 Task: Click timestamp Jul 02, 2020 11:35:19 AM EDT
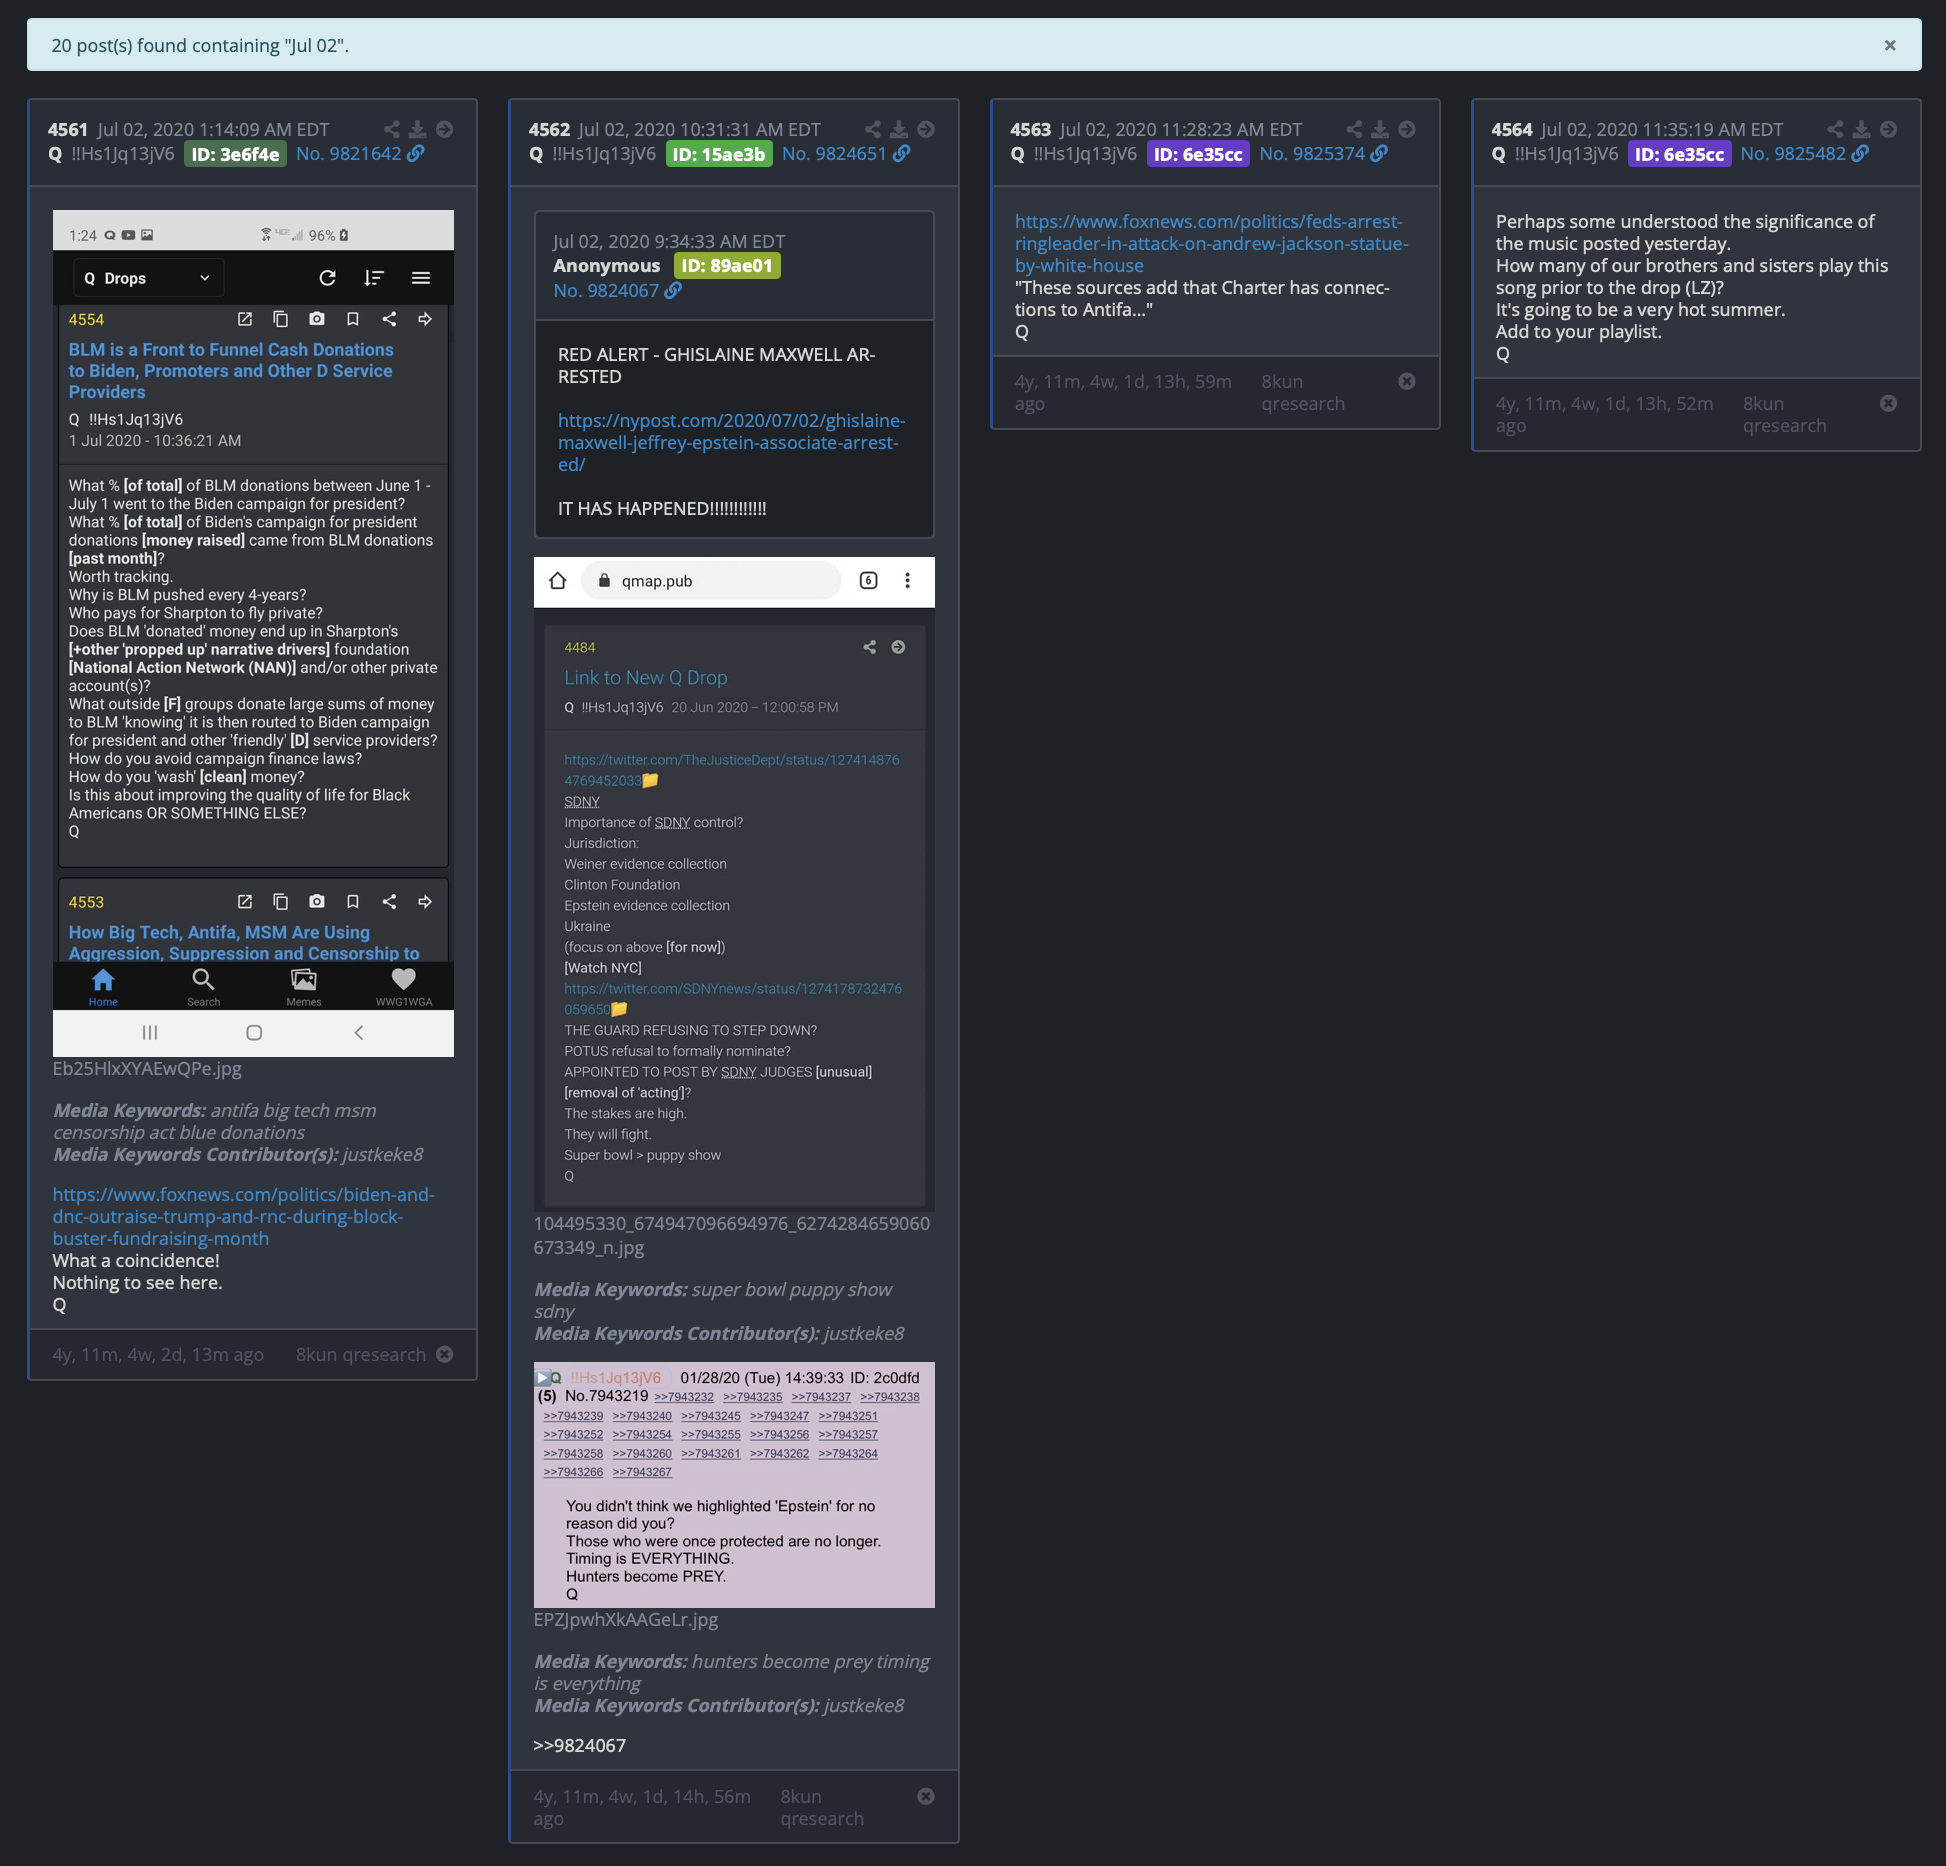1662,129
